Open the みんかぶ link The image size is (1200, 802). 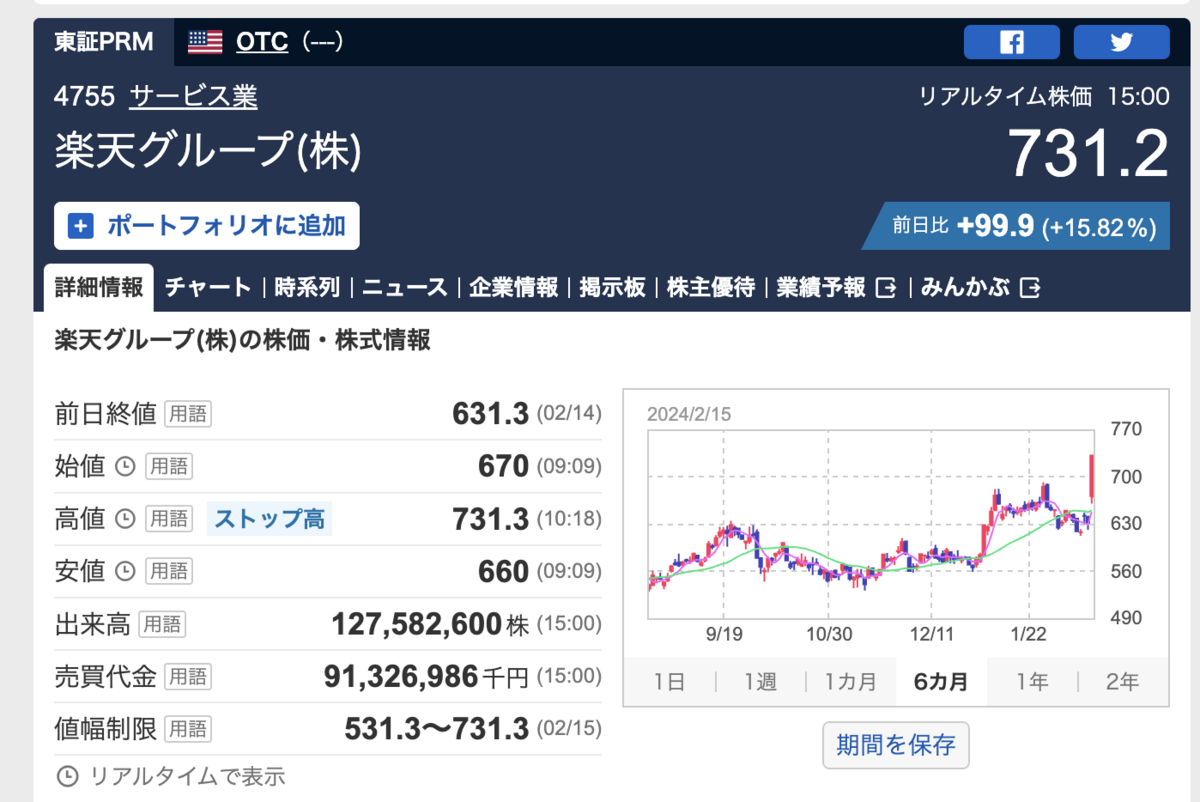(965, 288)
